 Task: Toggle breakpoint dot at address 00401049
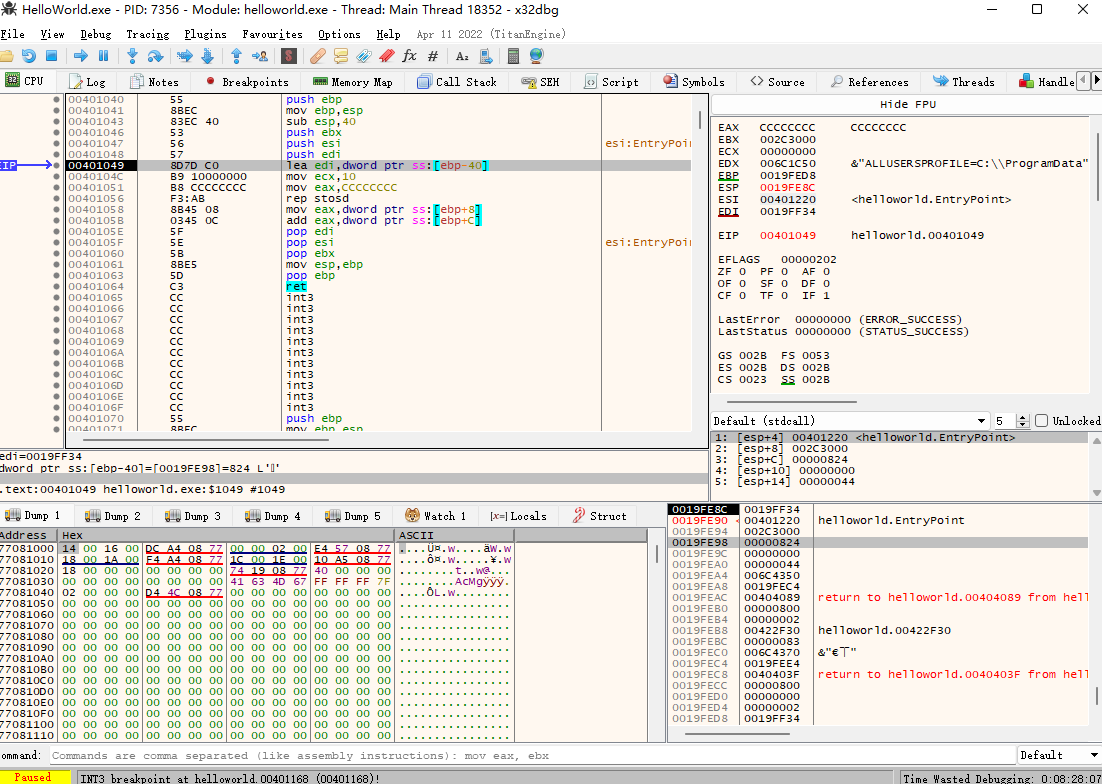click(56, 165)
